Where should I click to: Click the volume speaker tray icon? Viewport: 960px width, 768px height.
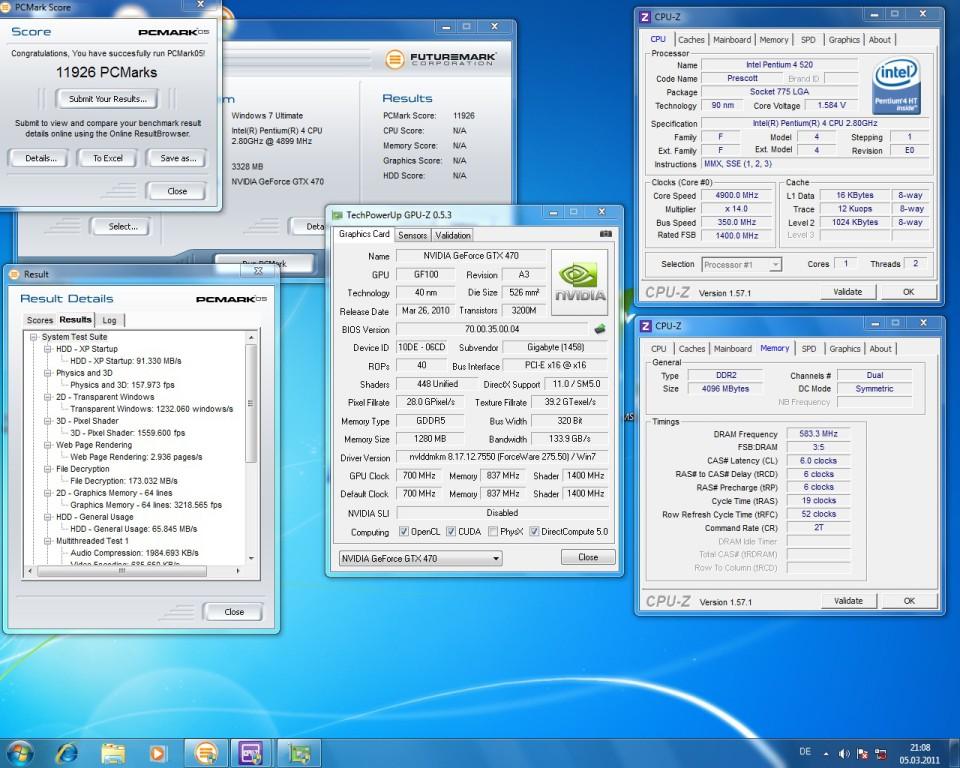tap(844, 753)
